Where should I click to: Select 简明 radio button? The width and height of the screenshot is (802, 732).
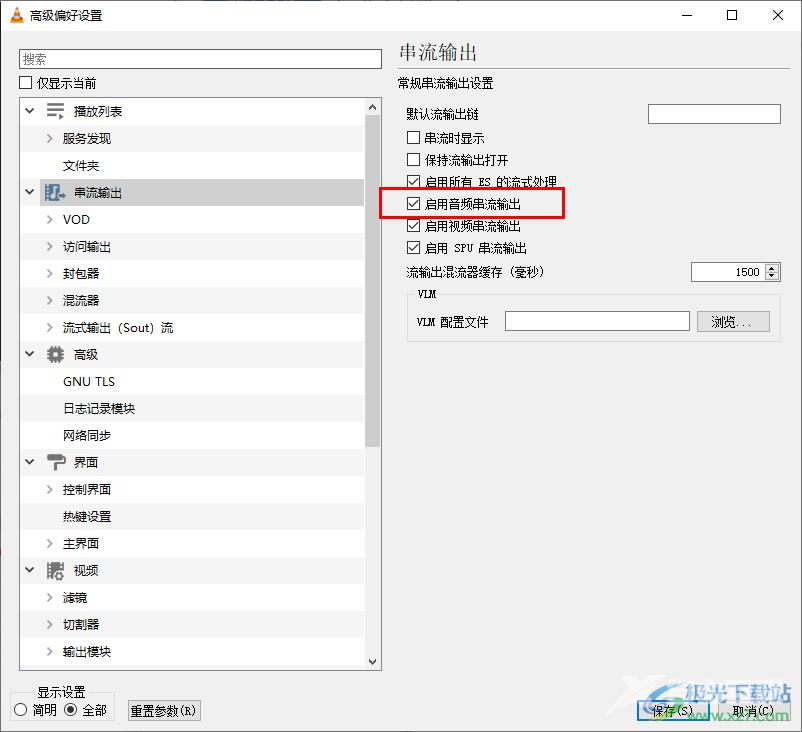[20, 709]
